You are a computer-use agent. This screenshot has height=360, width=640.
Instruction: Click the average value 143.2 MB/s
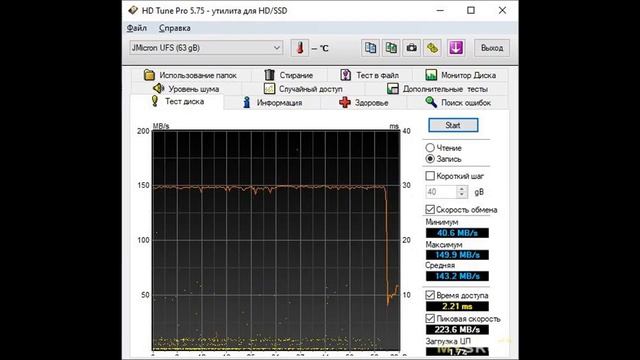(x=457, y=276)
